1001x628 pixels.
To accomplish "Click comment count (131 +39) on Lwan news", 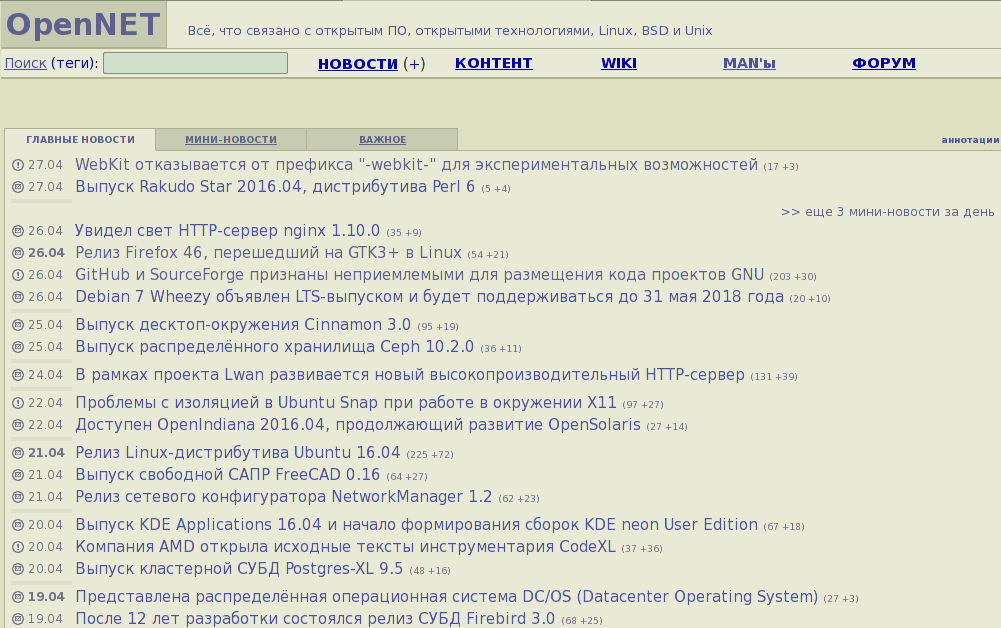I will [774, 377].
